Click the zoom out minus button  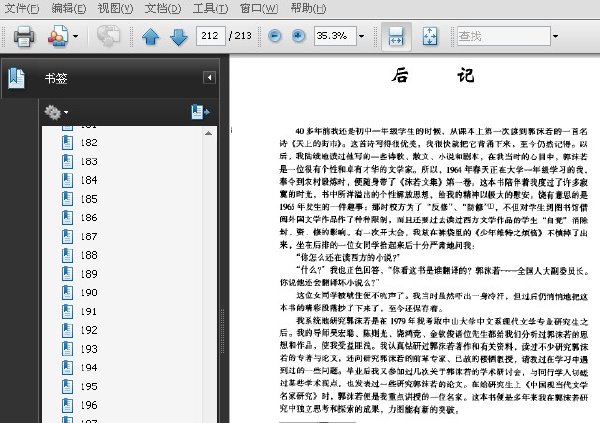275,36
